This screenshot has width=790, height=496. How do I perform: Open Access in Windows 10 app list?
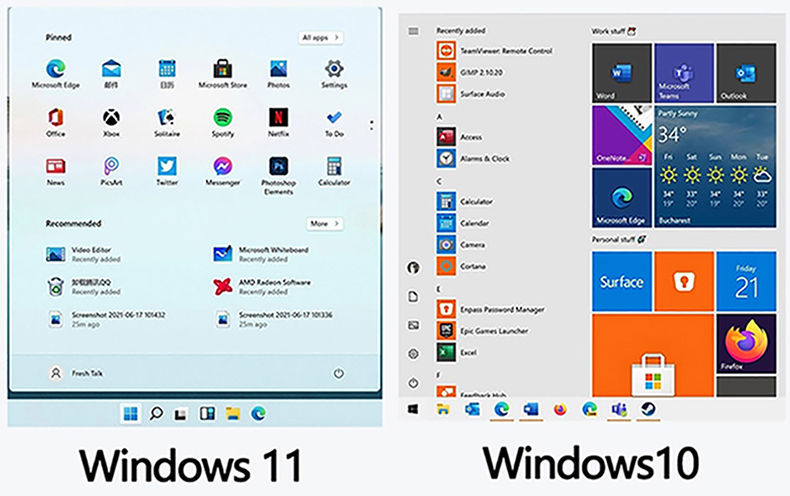point(459,137)
